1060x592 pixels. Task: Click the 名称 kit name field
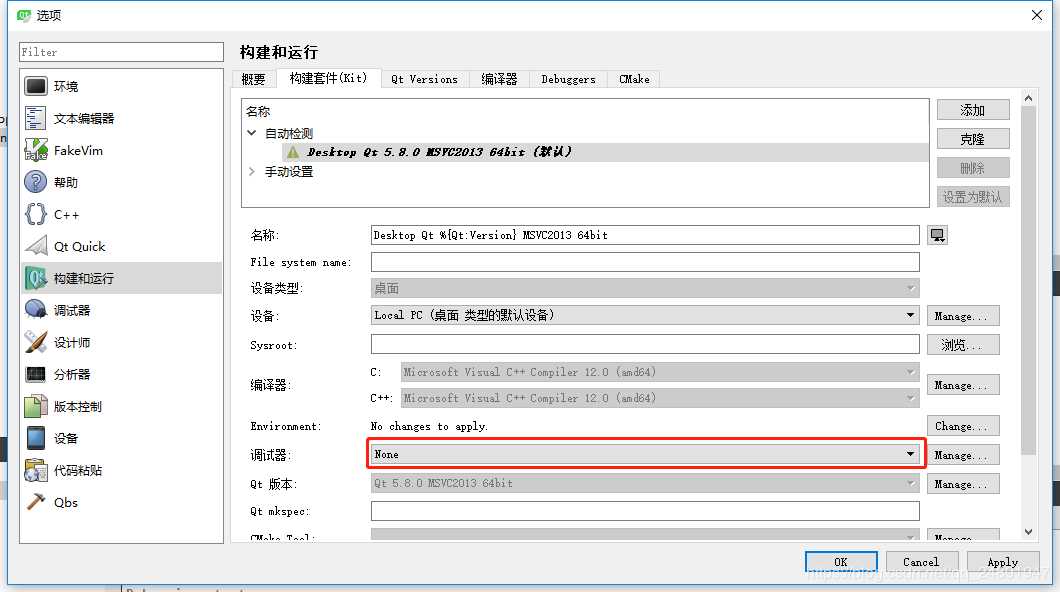[645, 235]
